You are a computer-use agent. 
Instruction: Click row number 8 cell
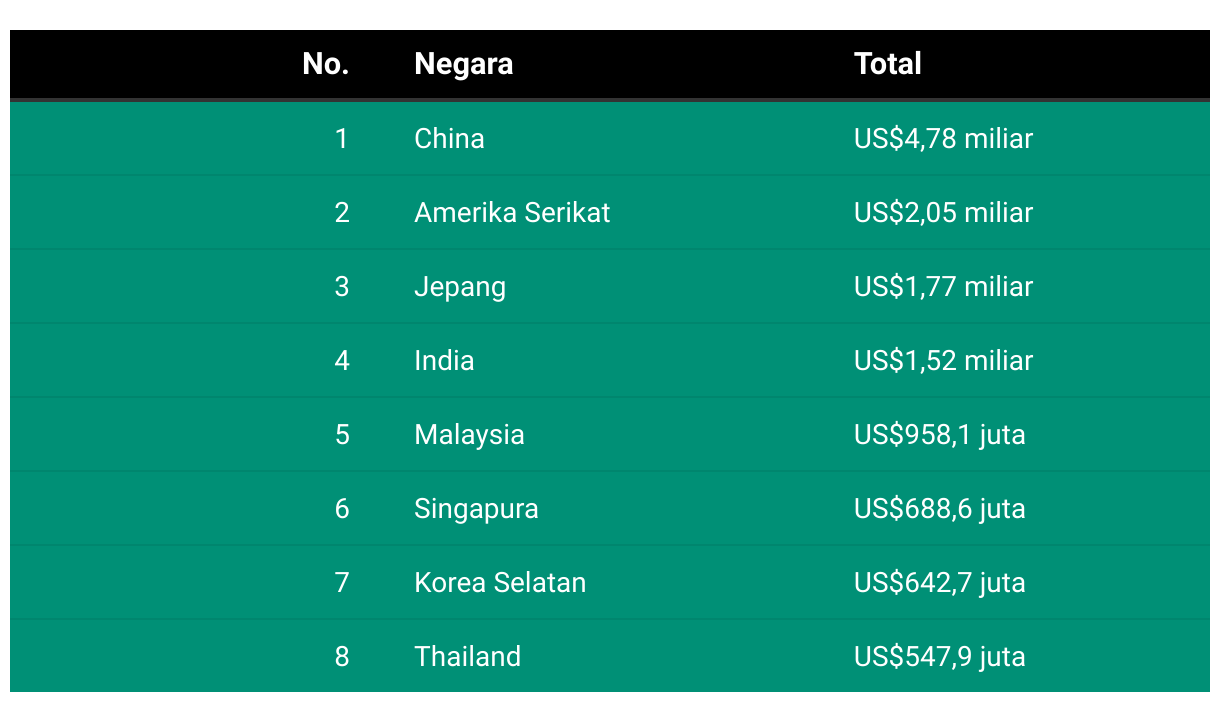click(x=342, y=656)
